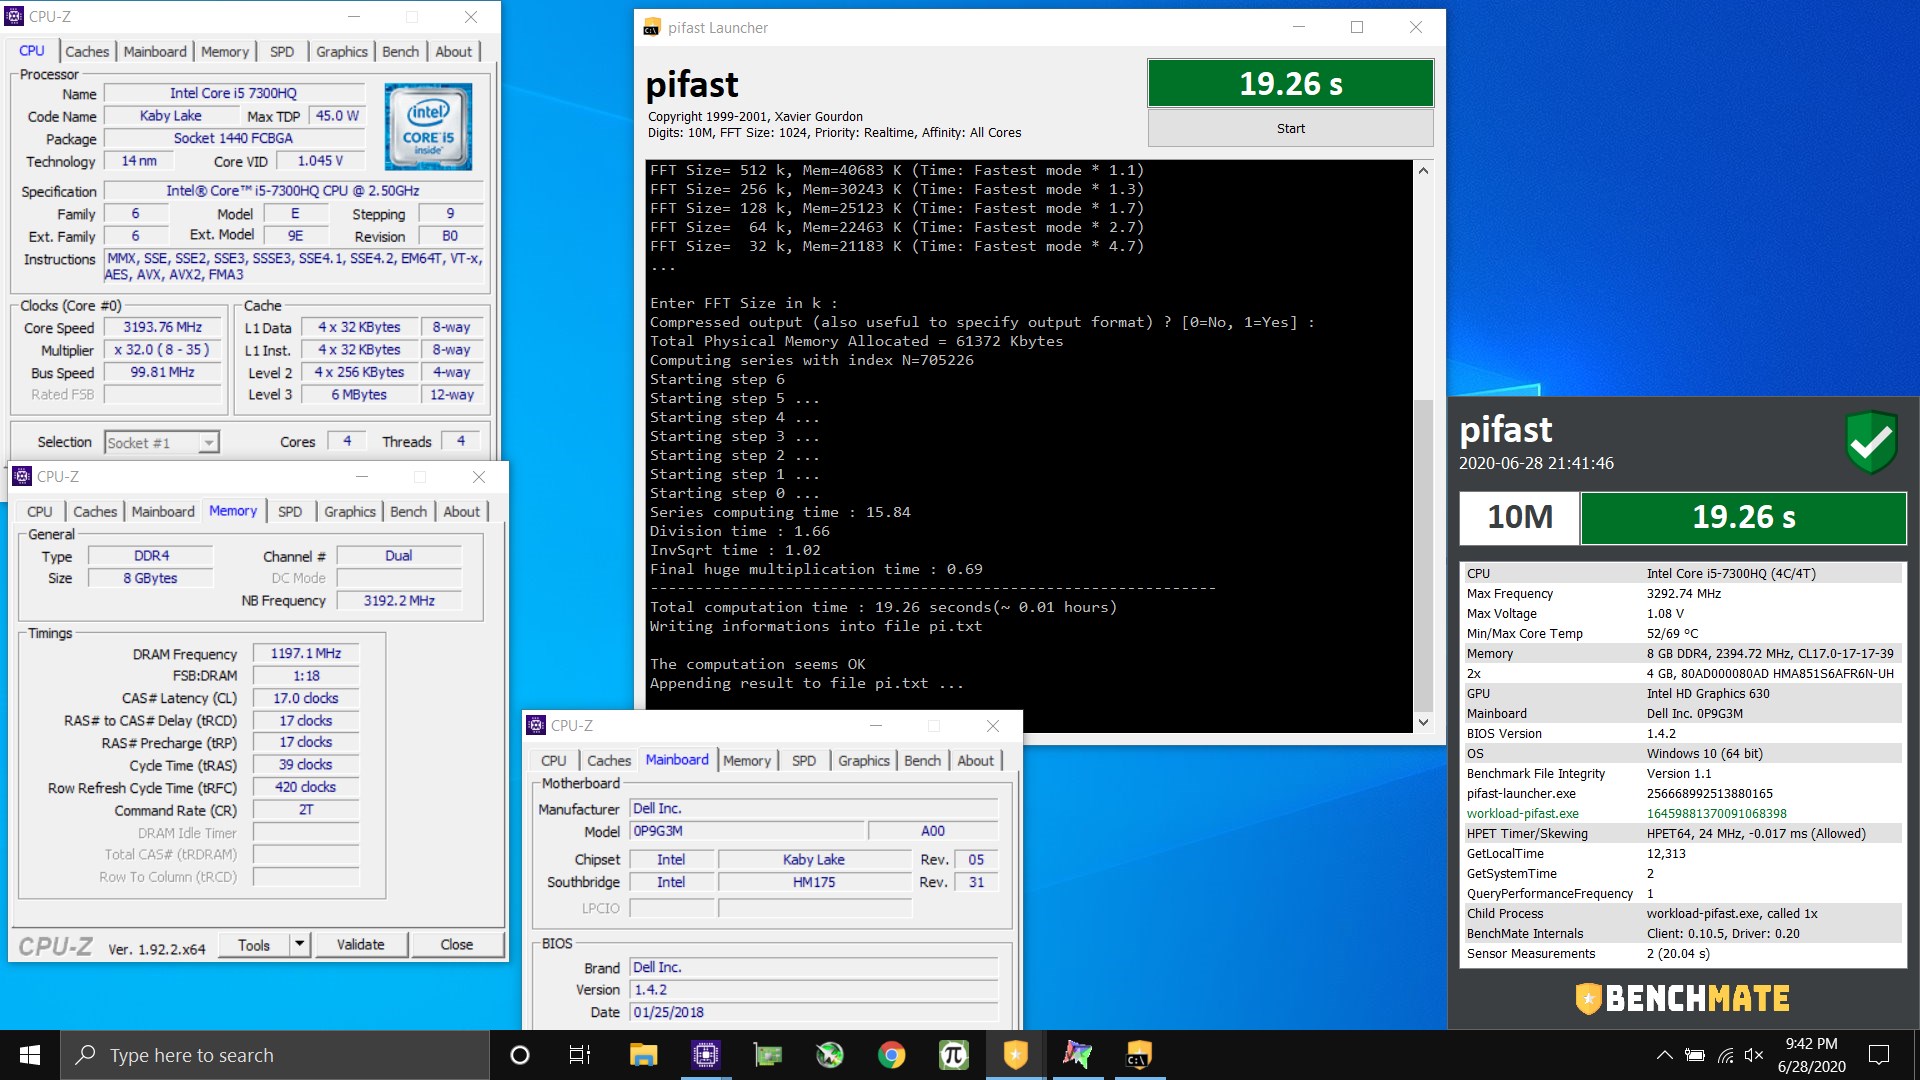Open Graphics tab in top CPU-Z window
This screenshot has width=1920, height=1080.
[x=342, y=51]
